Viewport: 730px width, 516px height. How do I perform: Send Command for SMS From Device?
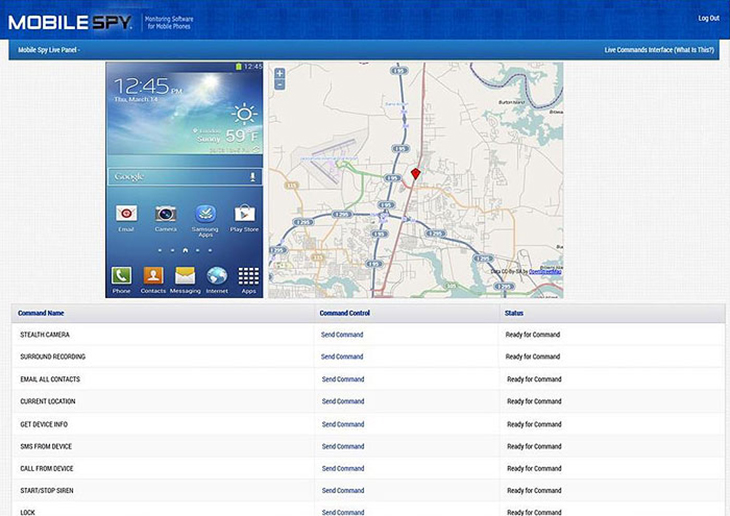click(343, 446)
